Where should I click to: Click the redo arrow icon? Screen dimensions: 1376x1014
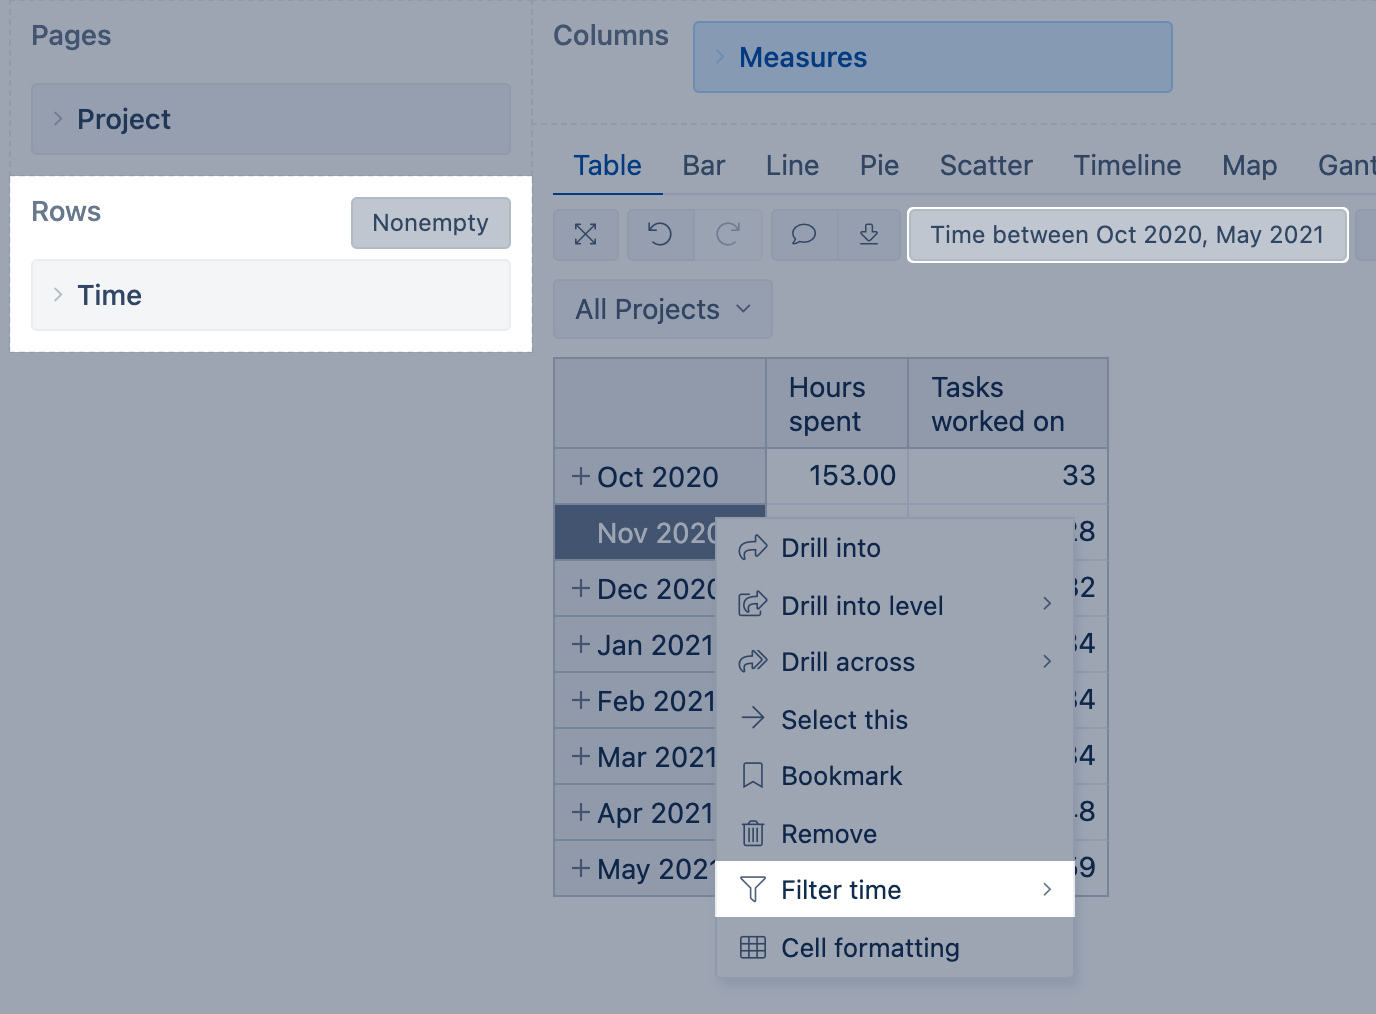click(x=728, y=235)
